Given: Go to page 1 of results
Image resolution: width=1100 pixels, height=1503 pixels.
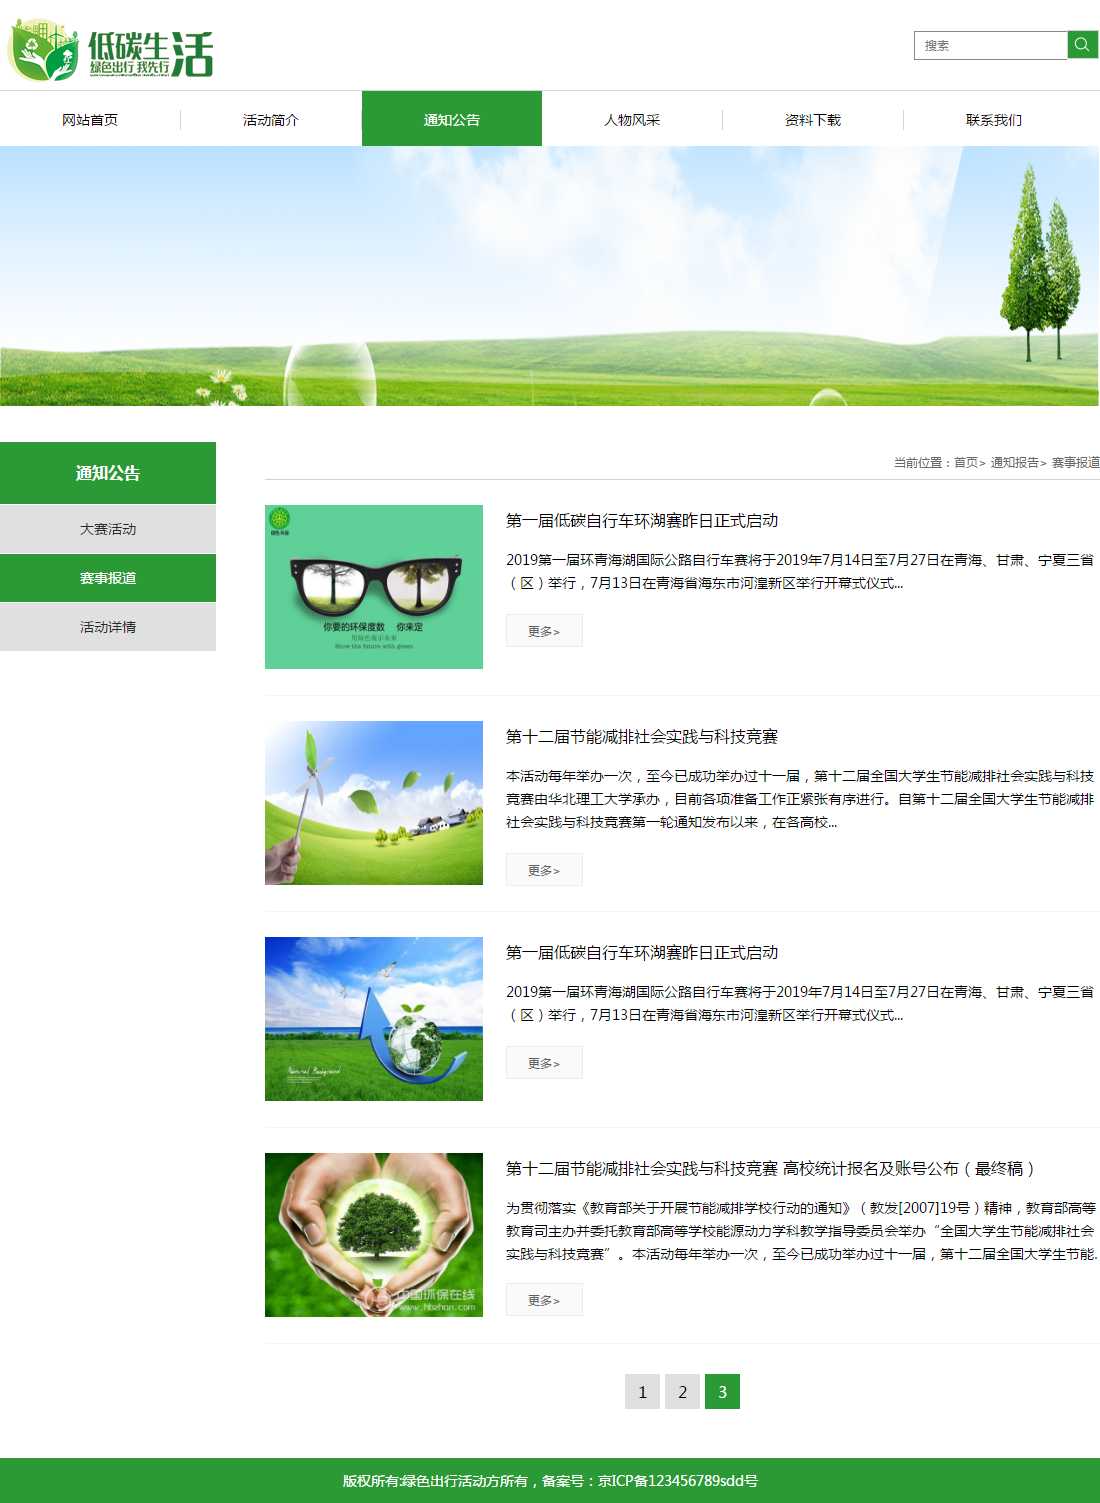Looking at the screenshot, I should tap(642, 1392).
